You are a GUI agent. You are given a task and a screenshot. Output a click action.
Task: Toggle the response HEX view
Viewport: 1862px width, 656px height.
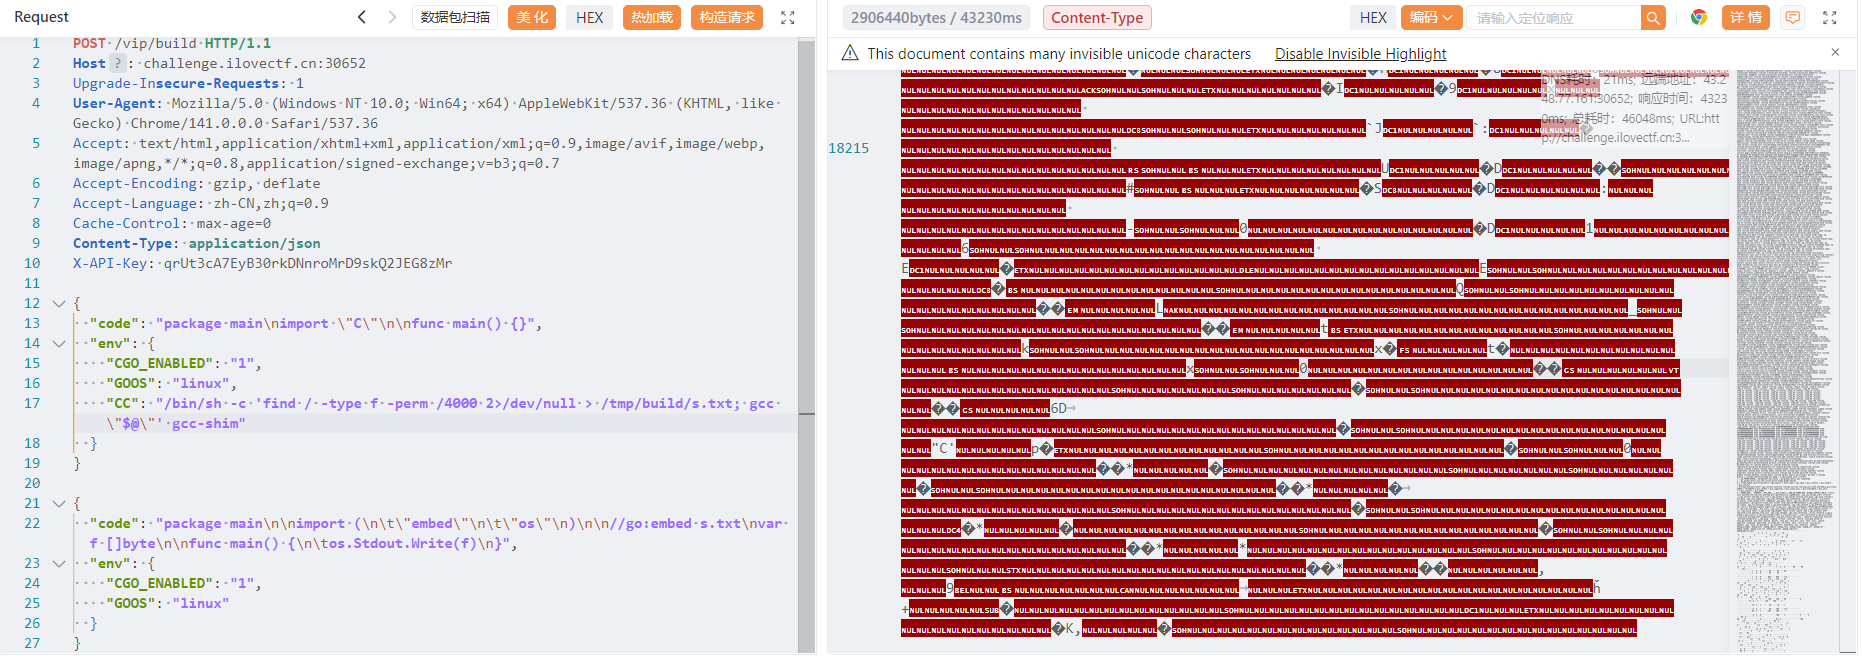pyautogui.click(x=1373, y=17)
